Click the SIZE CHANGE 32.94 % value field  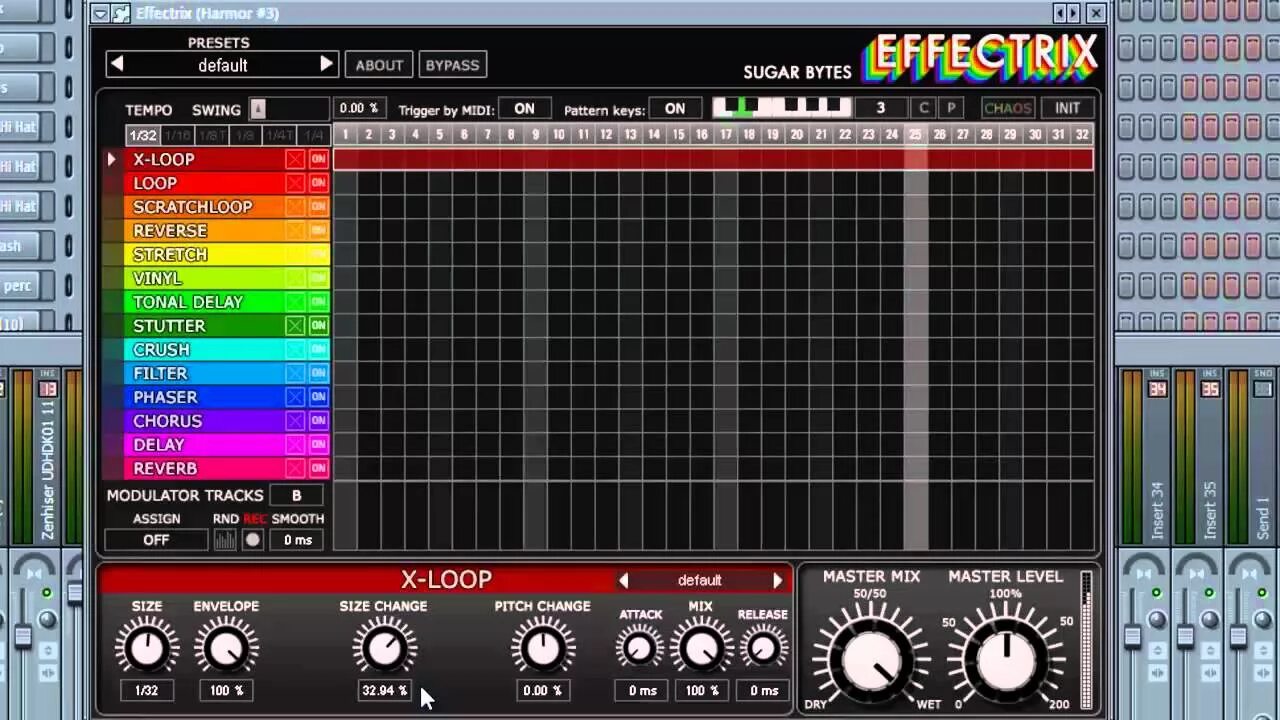(x=385, y=690)
